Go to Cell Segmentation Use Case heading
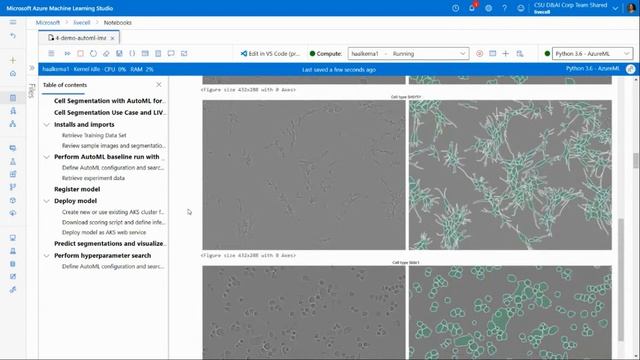 (109, 112)
